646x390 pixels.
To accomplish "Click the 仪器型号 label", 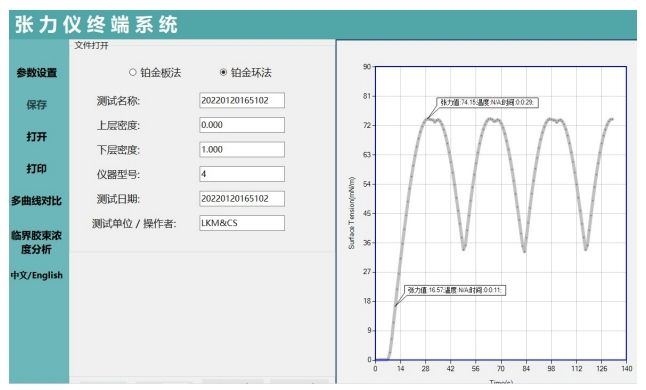I will tap(118, 175).
